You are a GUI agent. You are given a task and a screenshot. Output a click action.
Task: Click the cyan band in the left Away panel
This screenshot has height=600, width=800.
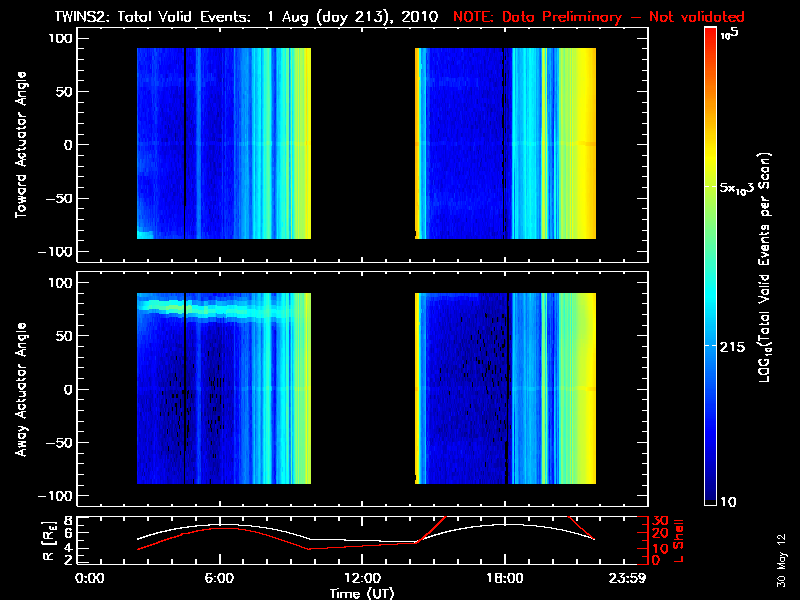coord(220,311)
